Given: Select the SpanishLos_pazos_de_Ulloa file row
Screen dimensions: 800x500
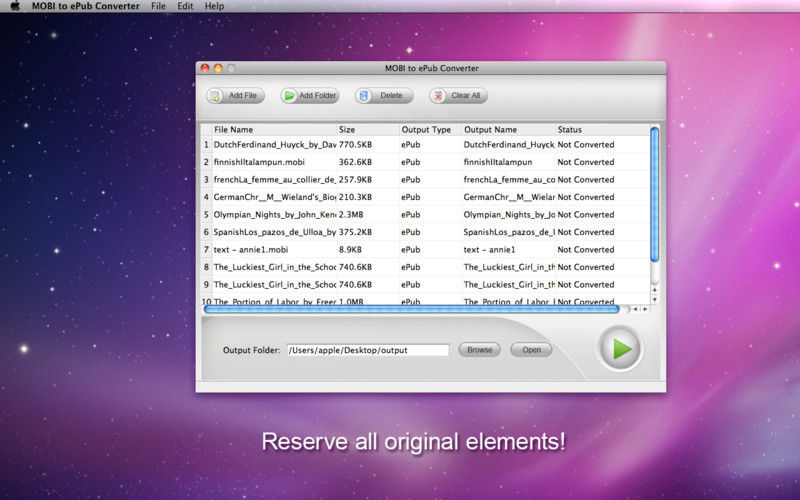Looking at the screenshot, I should click(426, 232).
